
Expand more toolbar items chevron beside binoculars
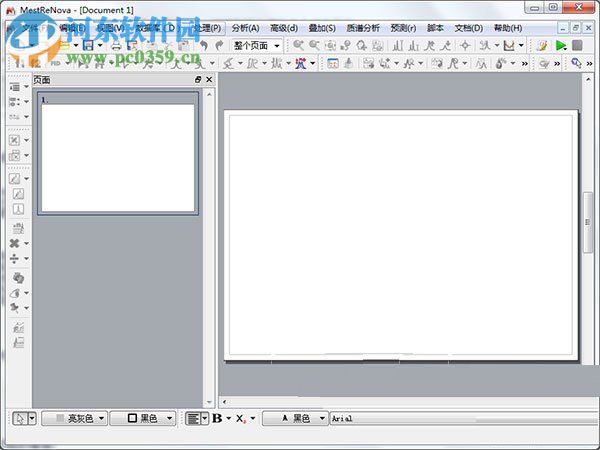click(x=590, y=63)
